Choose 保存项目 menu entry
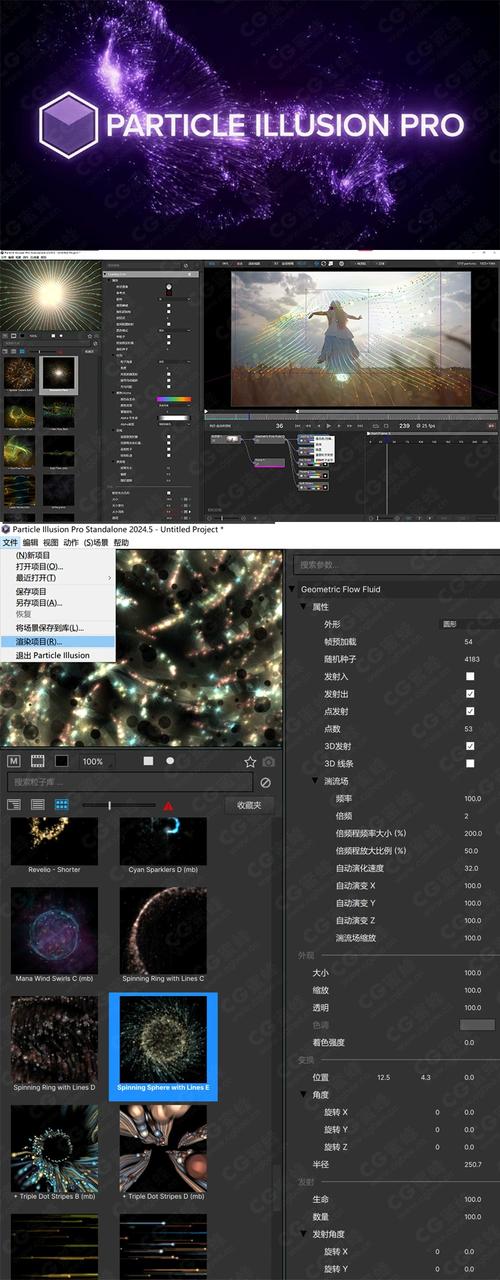The image size is (500, 1280). tap(58, 591)
